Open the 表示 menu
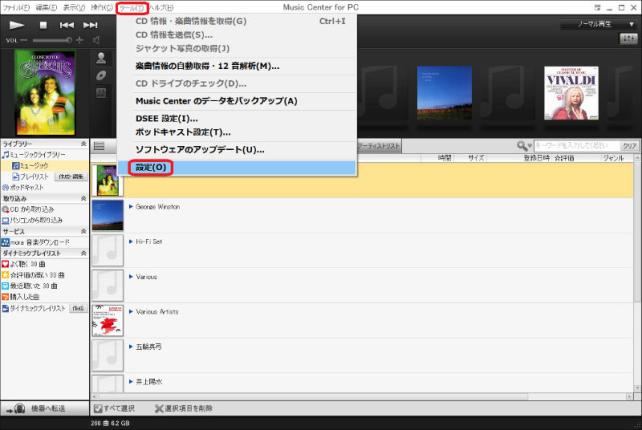The image size is (642, 430). pos(74,8)
